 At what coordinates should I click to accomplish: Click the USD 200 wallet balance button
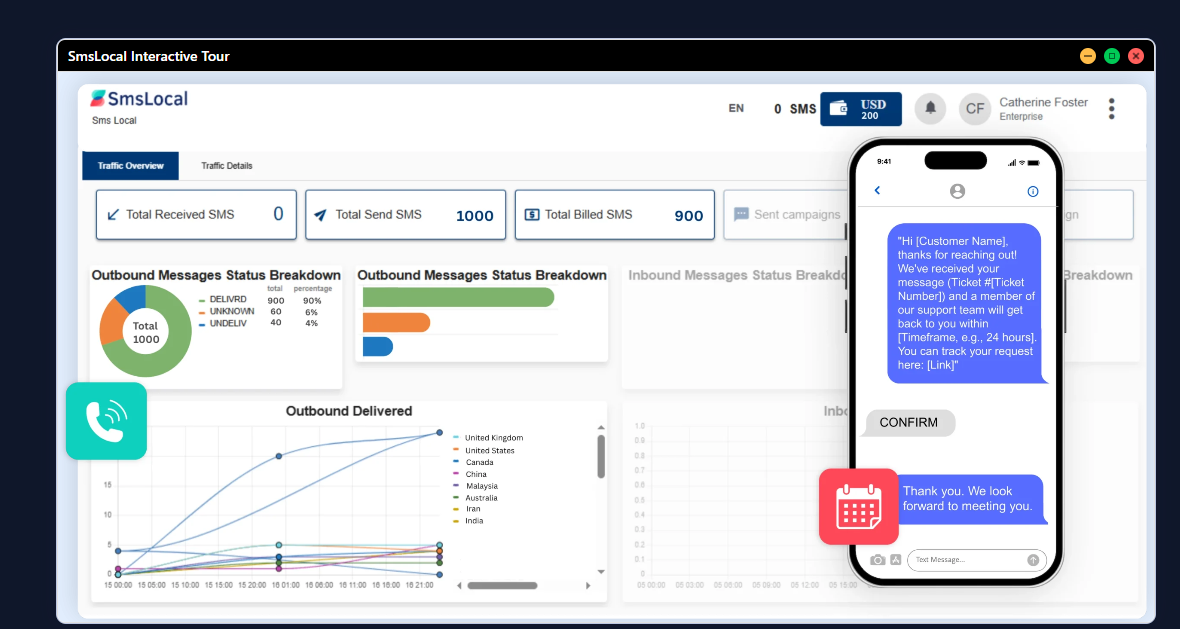pos(861,109)
